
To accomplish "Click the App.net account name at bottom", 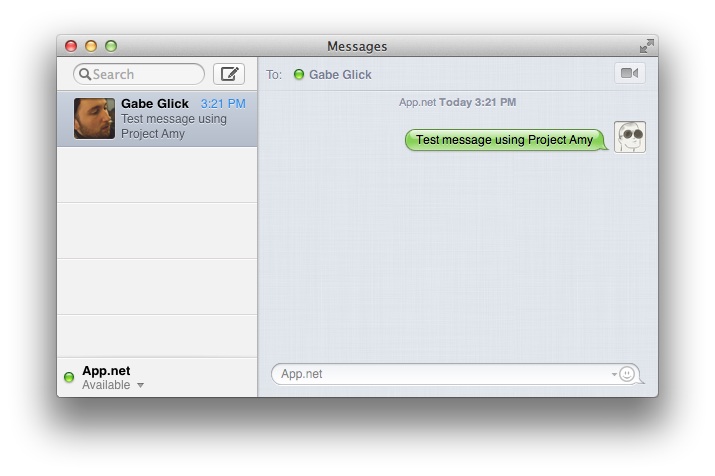I will point(106,371).
